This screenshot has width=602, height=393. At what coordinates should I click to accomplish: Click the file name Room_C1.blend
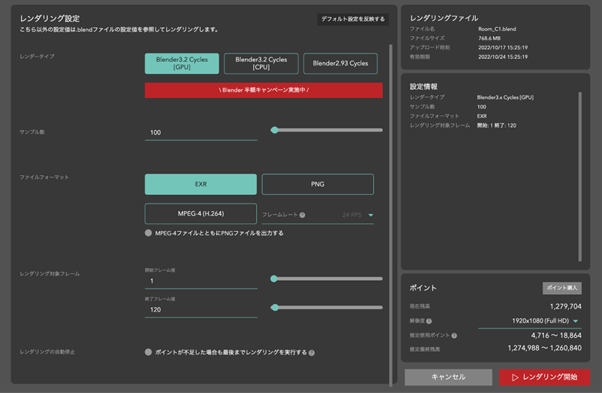pos(497,29)
